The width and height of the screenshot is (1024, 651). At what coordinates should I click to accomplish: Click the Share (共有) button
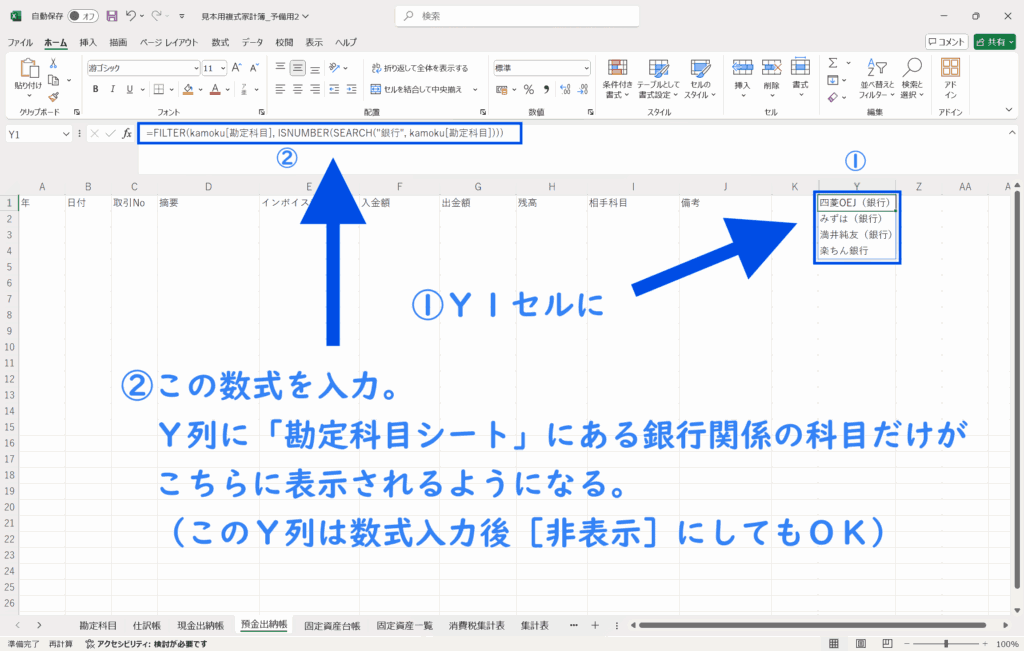995,42
